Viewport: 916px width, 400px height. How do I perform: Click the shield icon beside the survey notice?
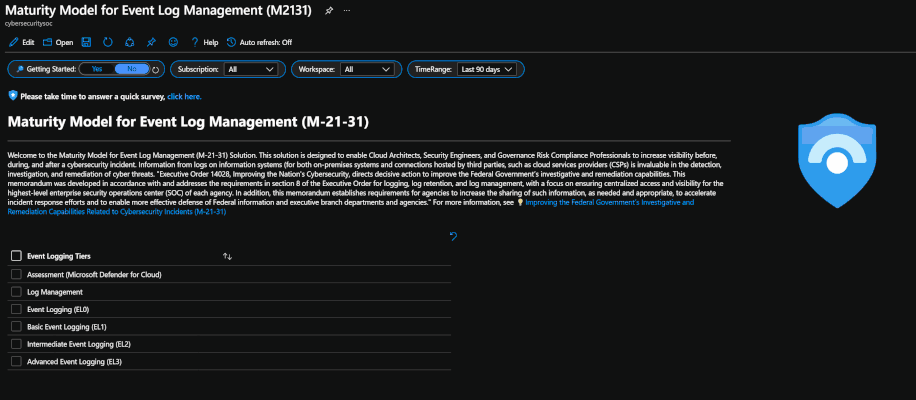click(x=13, y=95)
